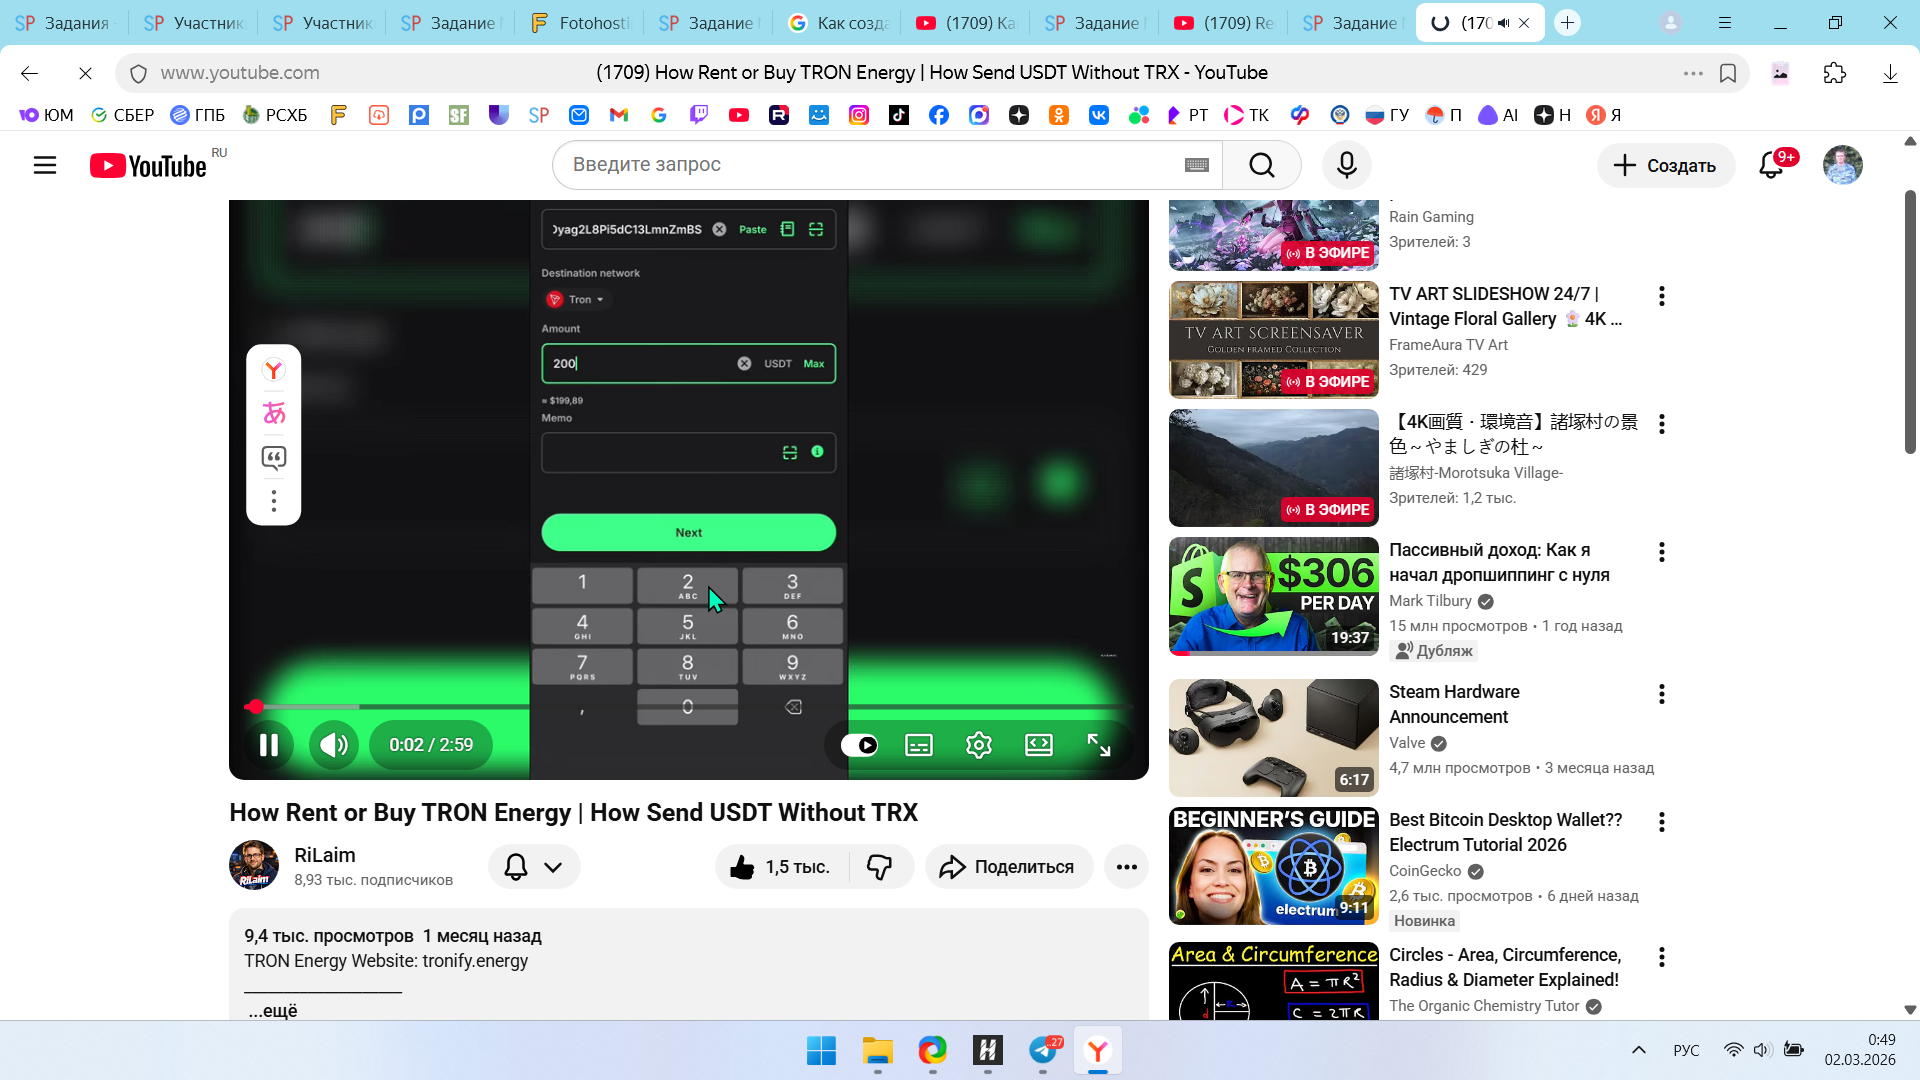Toggle subtitles on the video

coord(918,745)
